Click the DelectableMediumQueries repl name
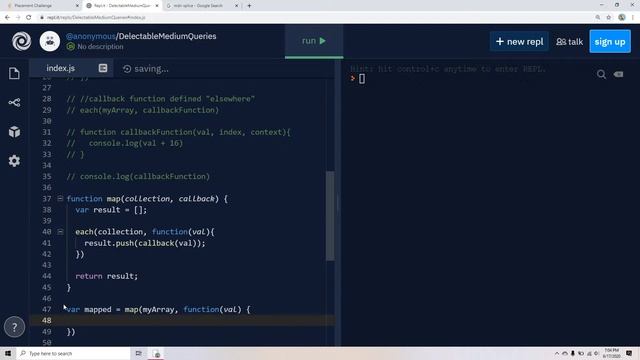The width and height of the screenshot is (640, 360). tap(167, 36)
